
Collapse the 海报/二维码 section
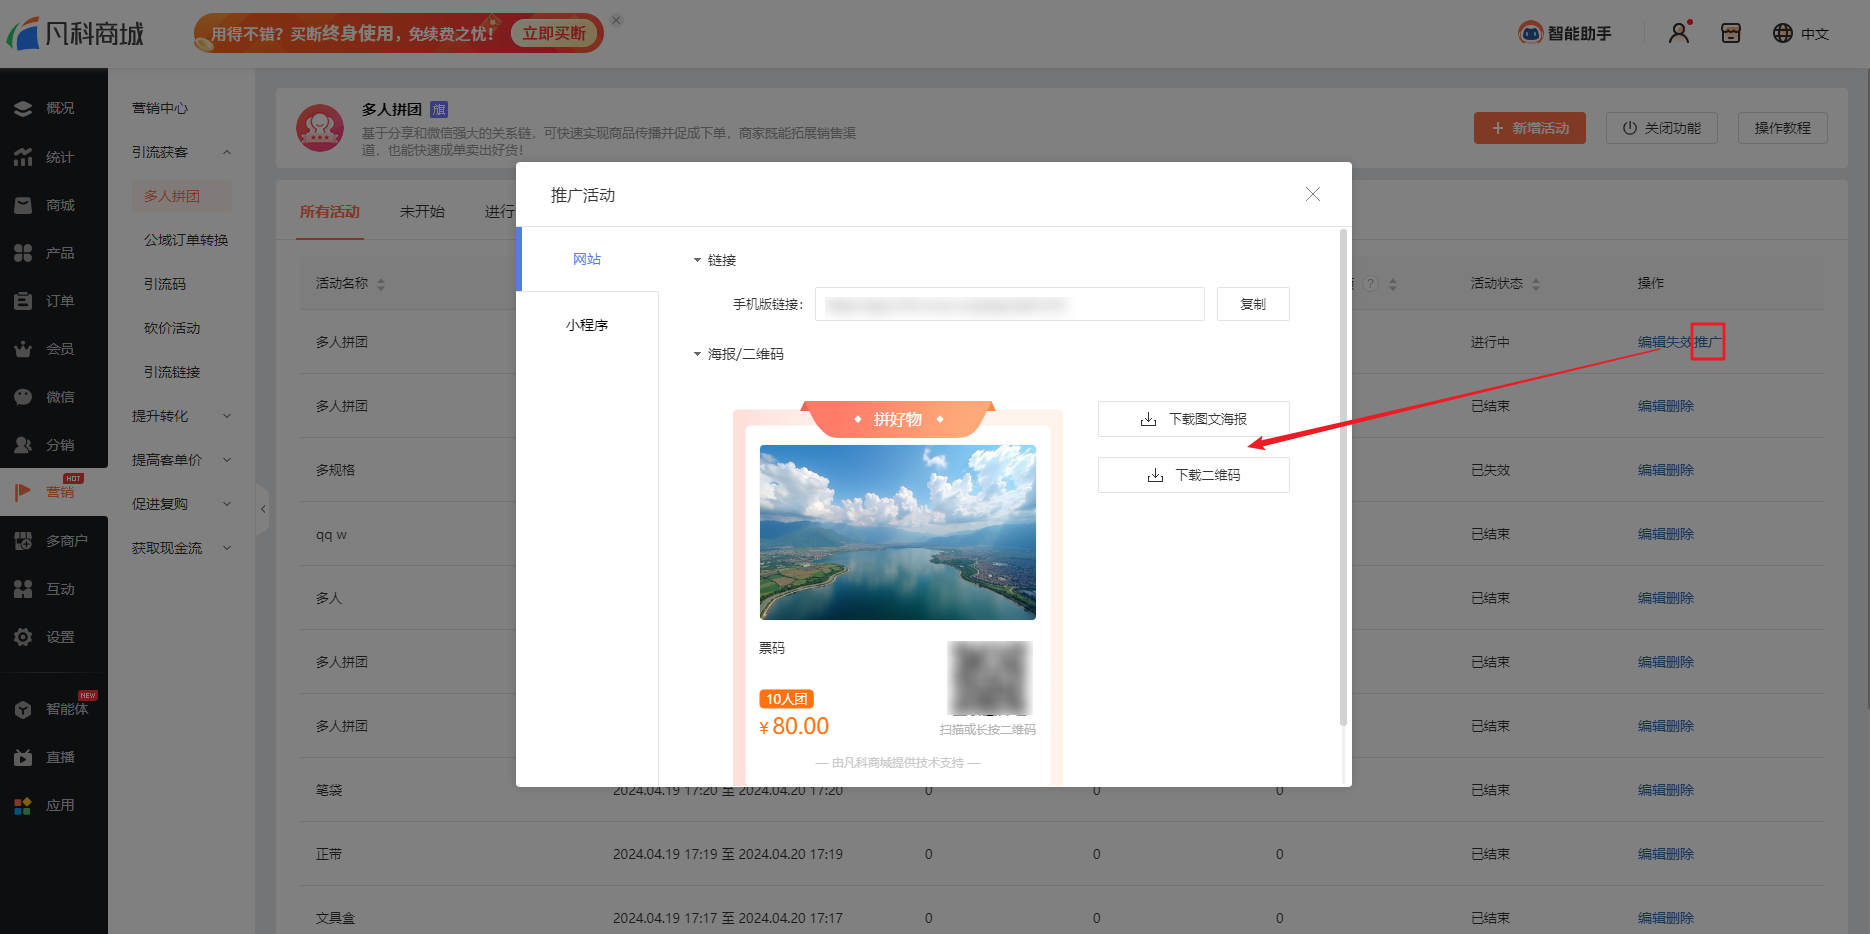coord(698,354)
